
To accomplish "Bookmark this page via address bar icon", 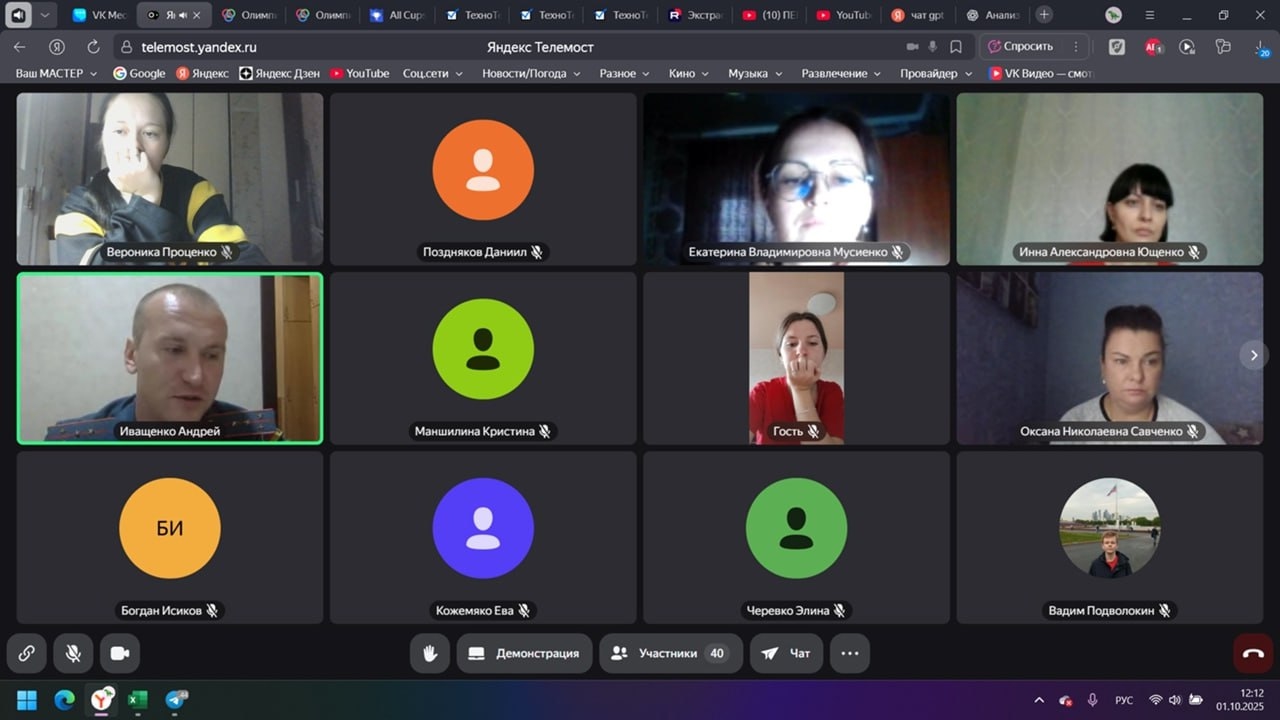I will (956, 47).
